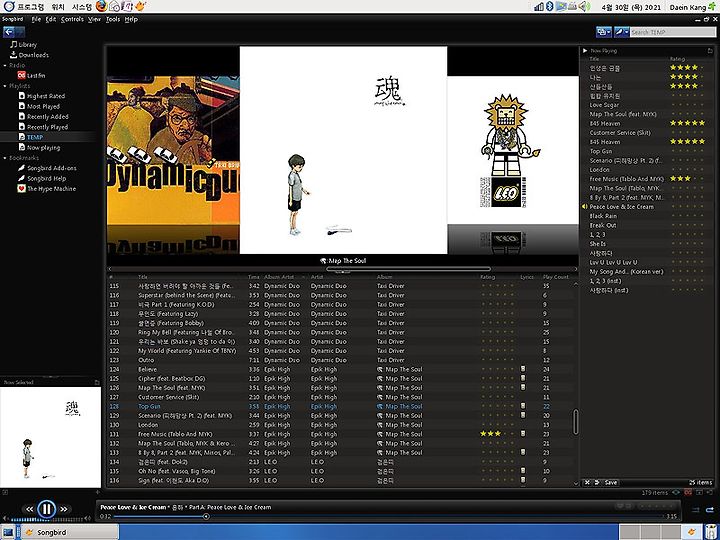Click the track list vertical scrollbar
720x540 pixels.
(x=575, y=422)
